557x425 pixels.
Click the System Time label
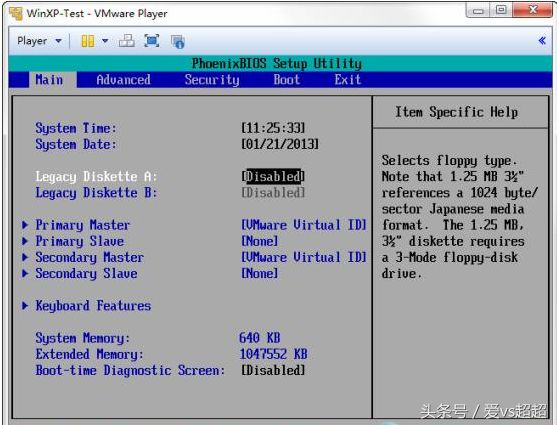pyautogui.click(x=76, y=128)
